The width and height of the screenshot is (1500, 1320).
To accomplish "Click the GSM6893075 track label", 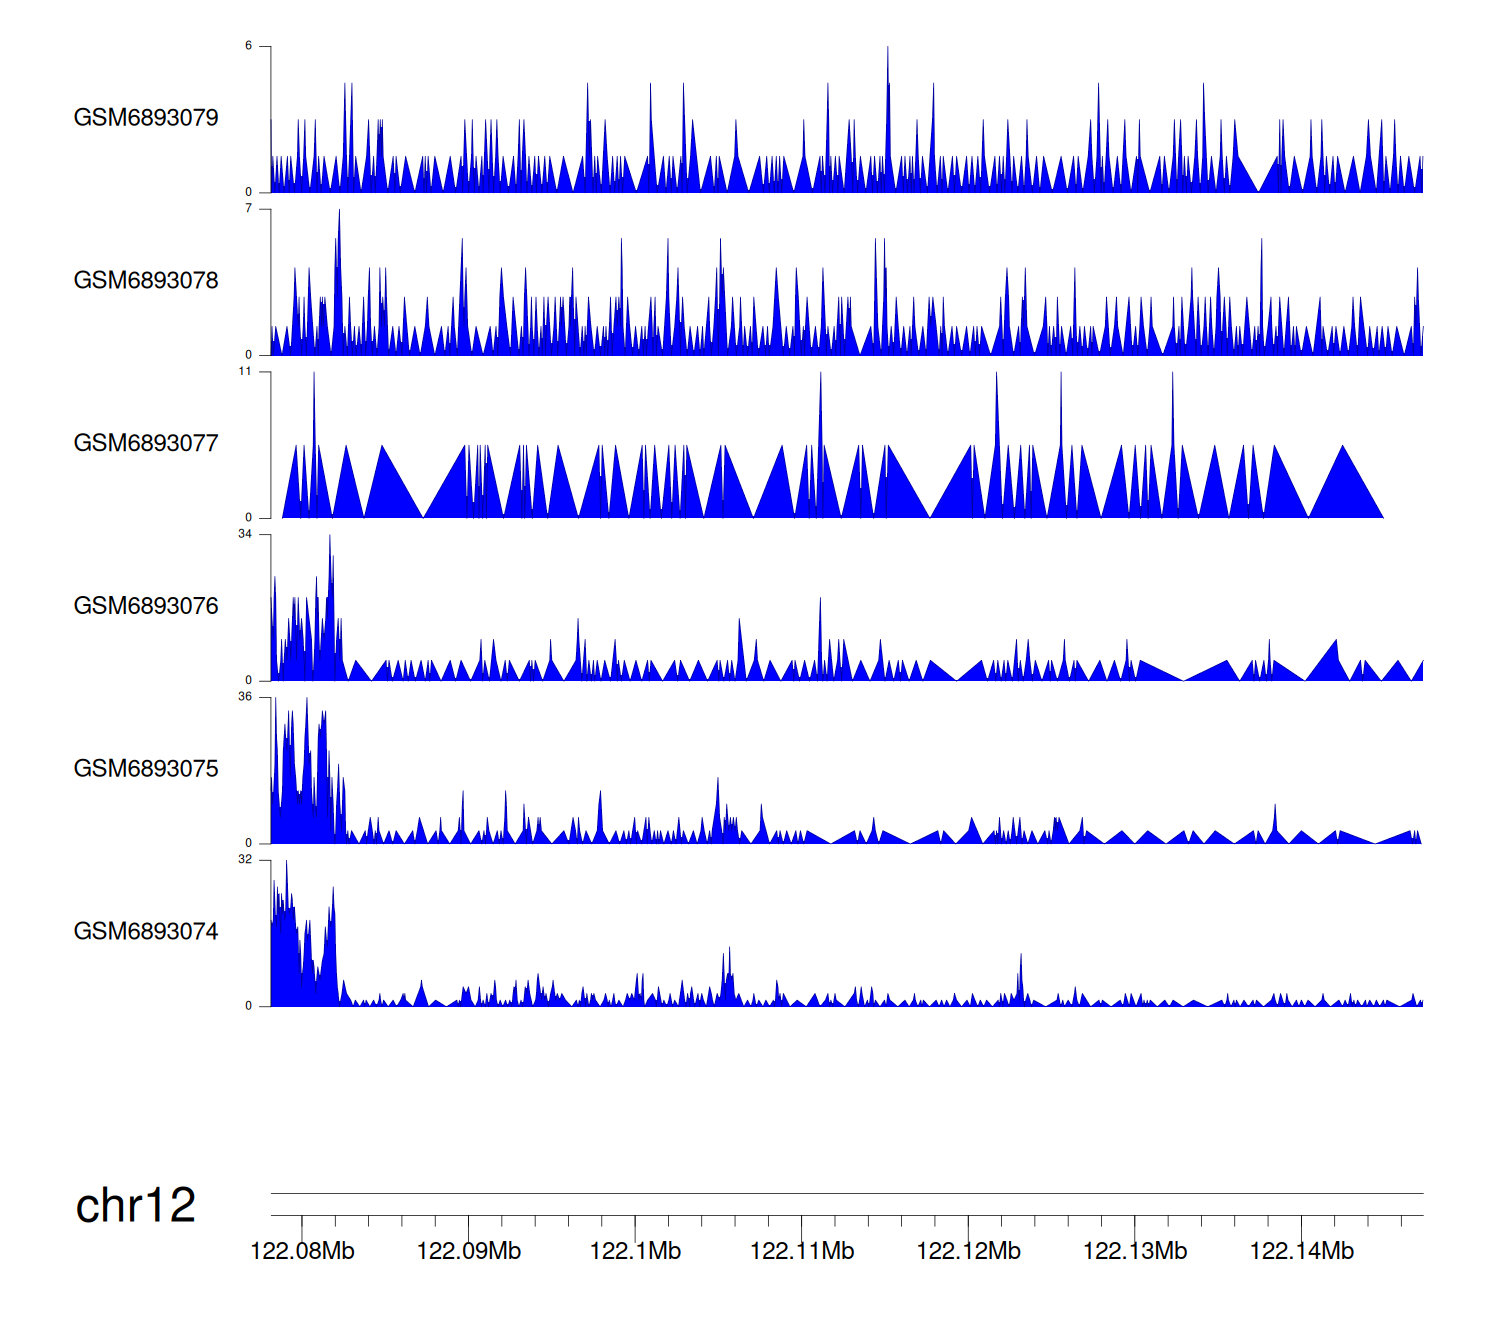I will 146,769.
